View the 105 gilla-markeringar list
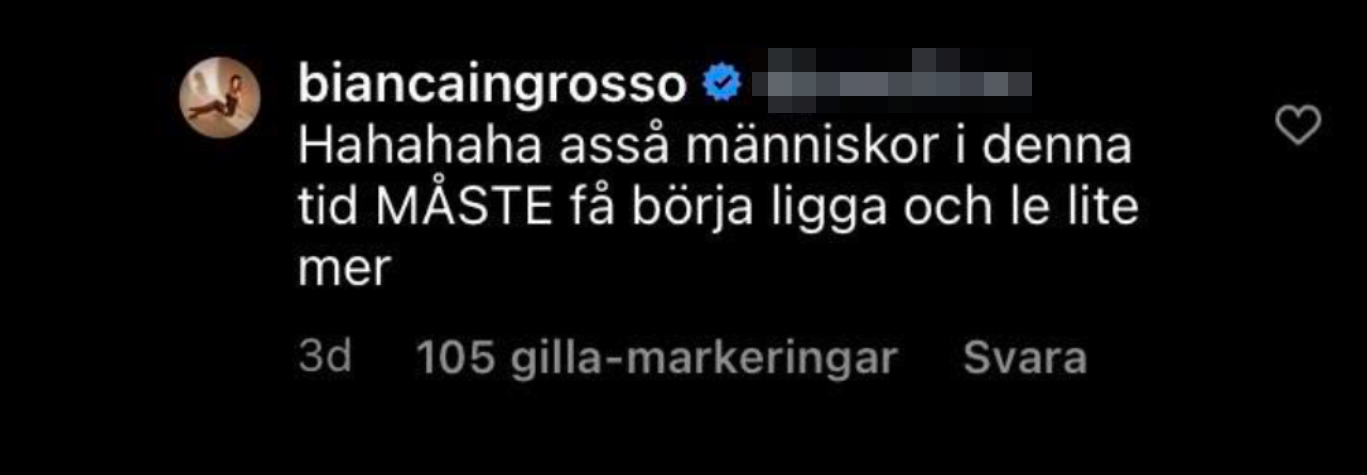This screenshot has width=1367, height=475. click(656, 360)
